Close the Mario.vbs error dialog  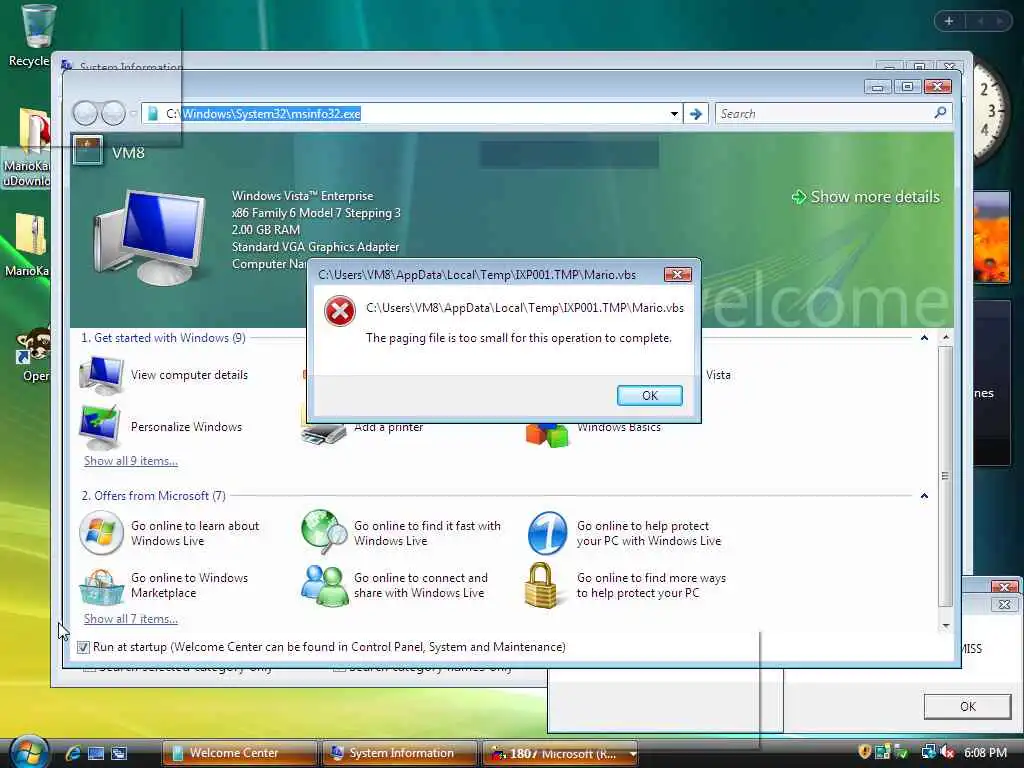point(677,274)
